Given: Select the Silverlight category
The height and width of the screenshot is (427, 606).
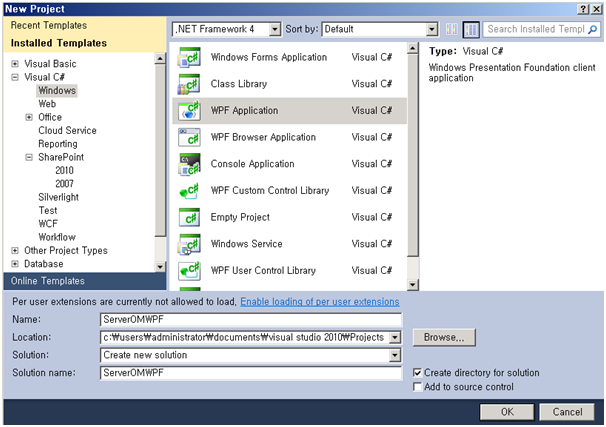Looking at the screenshot, I should coord(58,197).
